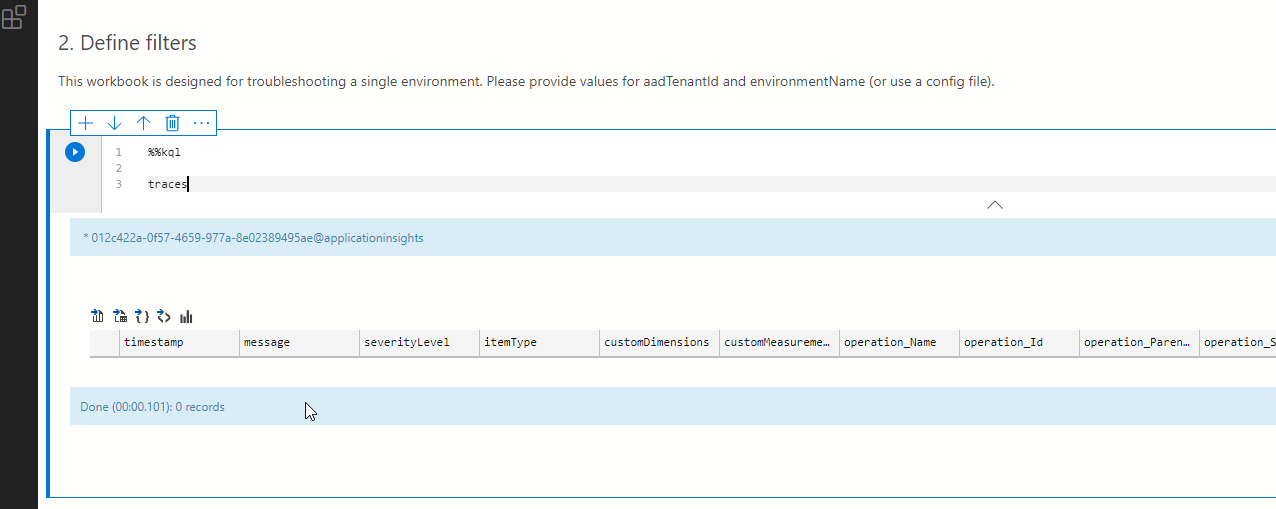Collapse the cell output with chevron

coord(994,205)
